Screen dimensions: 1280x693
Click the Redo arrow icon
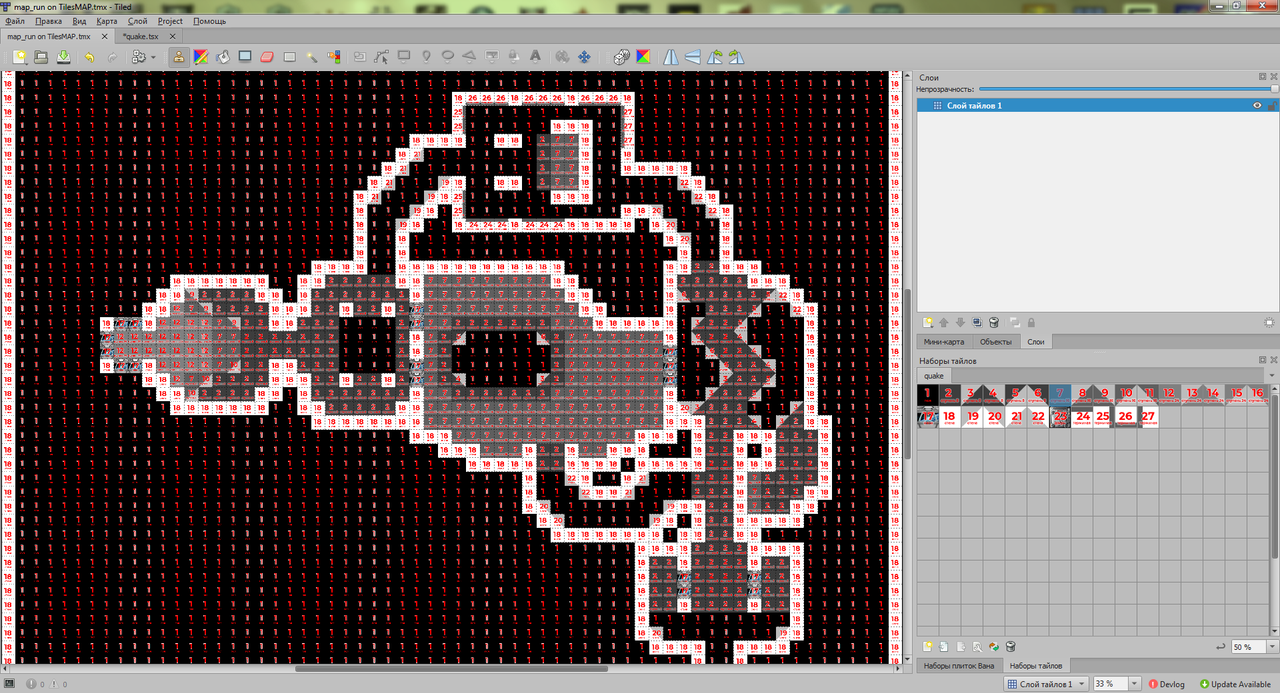[112, 57]
